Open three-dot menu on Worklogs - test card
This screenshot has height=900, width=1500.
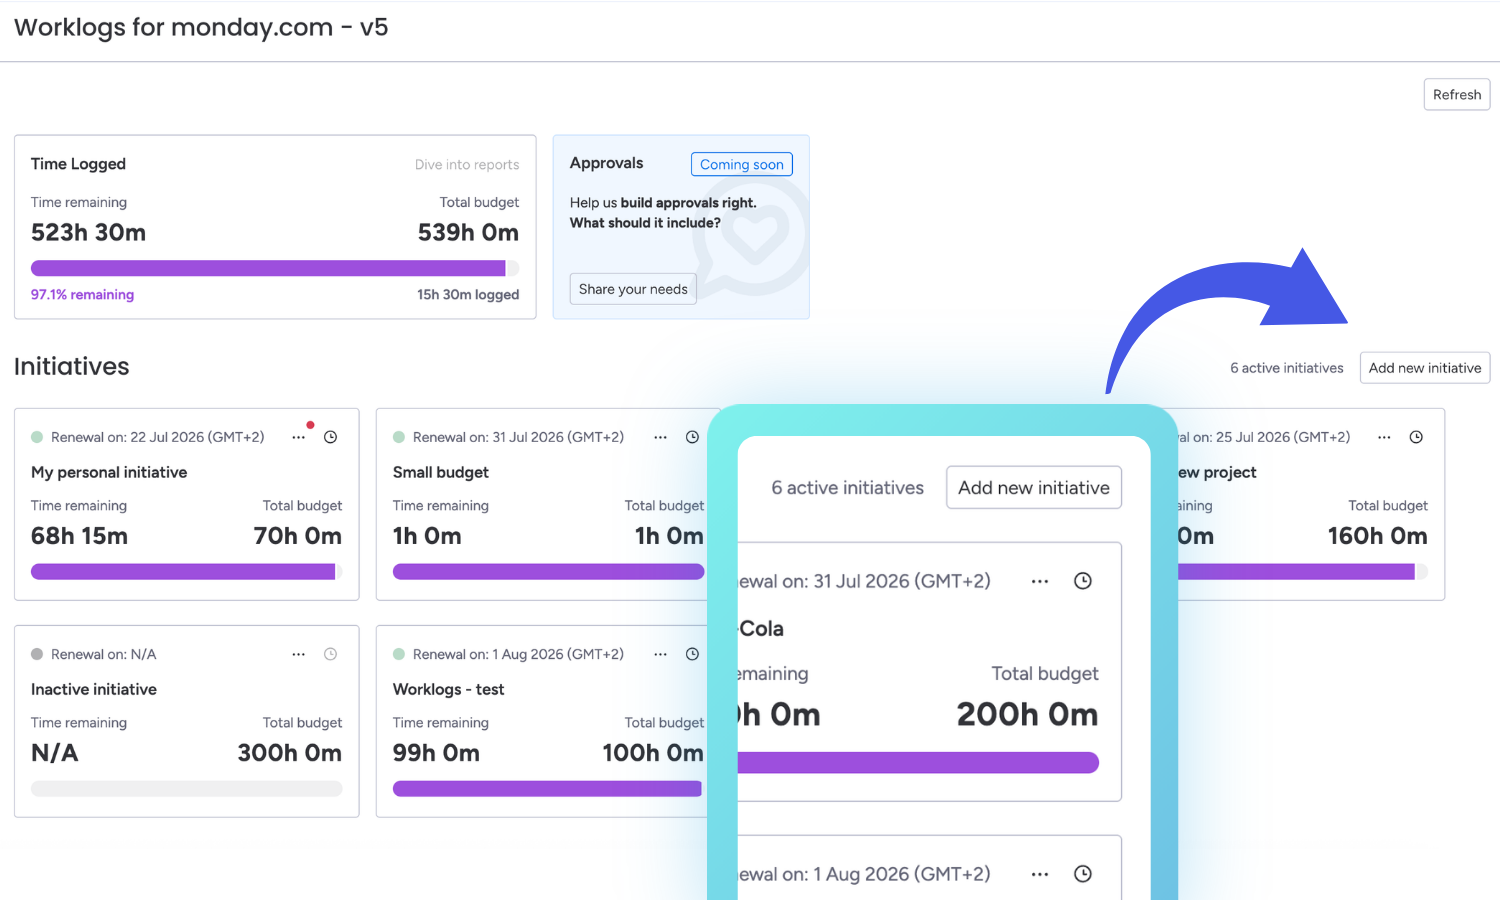(x=660, y=654)
